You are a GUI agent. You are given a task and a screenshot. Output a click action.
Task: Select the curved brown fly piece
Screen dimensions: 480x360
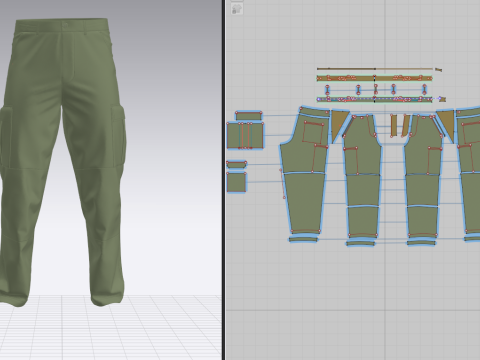click(x=405, y=126)
